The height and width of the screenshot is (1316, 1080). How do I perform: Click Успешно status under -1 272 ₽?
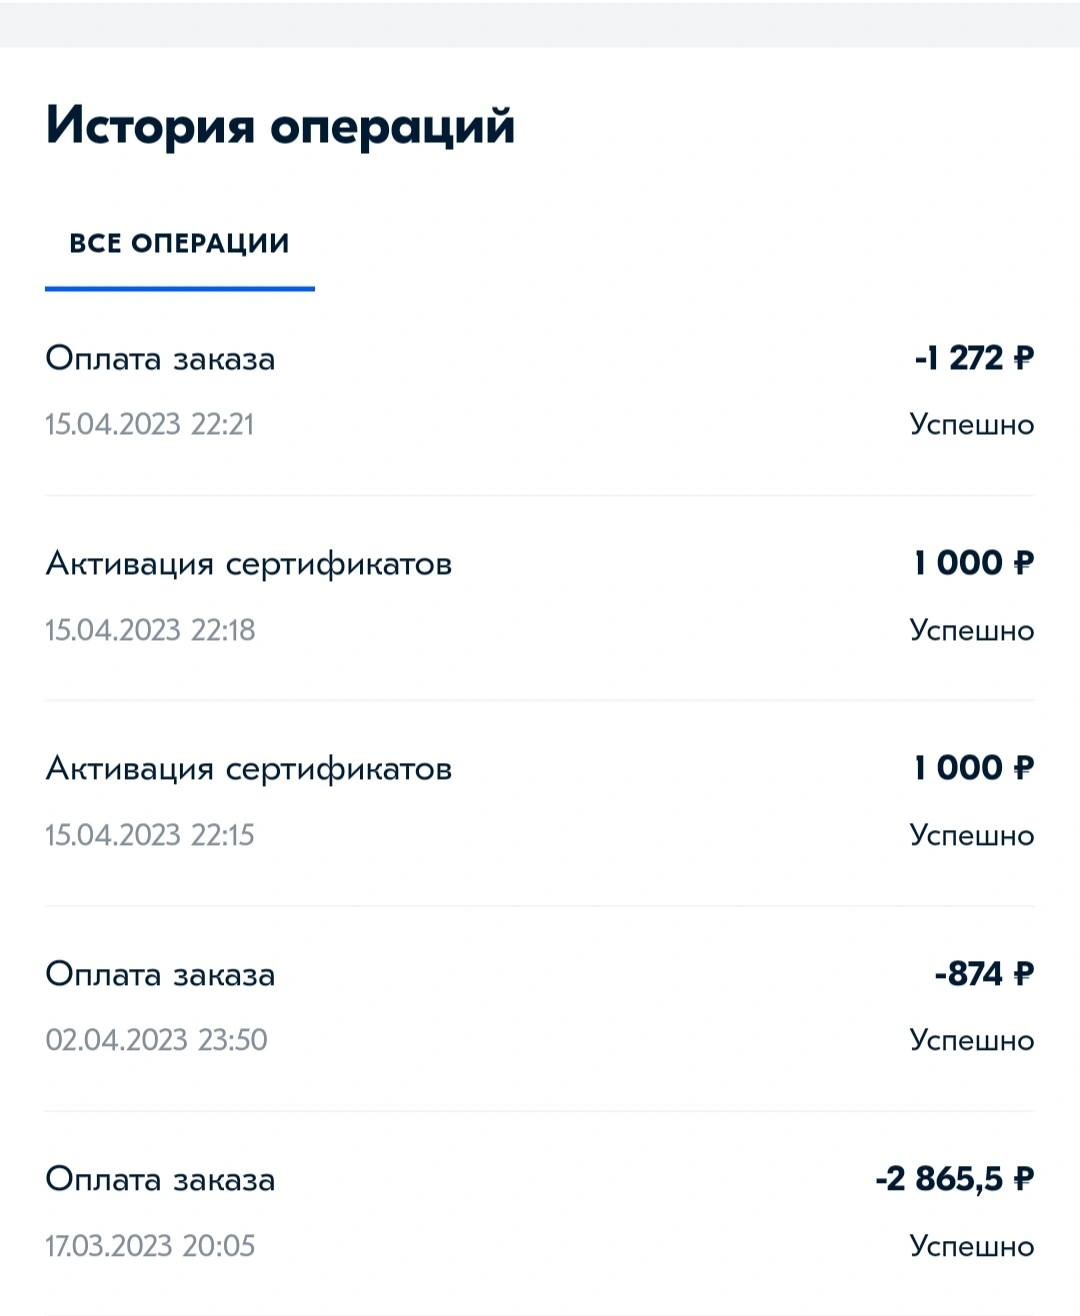pyautogui.click(x=972, y=425)
